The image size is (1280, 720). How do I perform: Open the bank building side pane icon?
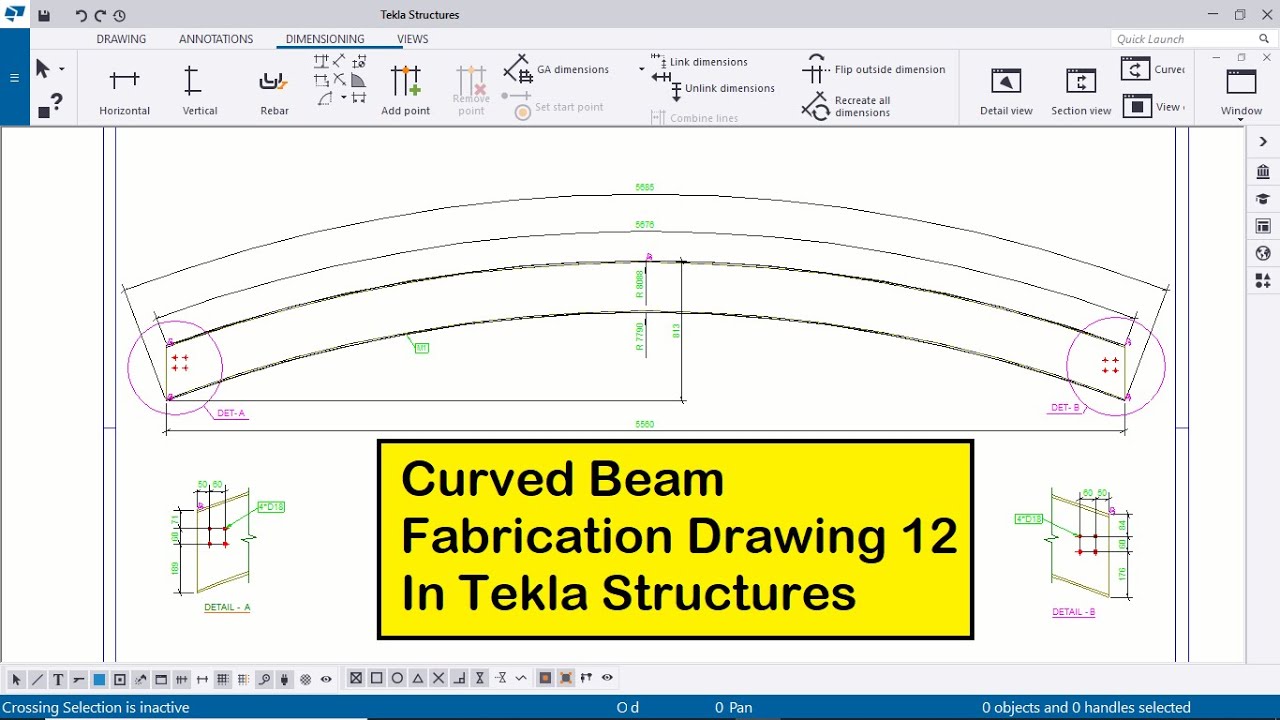[x=1263, y=171]
